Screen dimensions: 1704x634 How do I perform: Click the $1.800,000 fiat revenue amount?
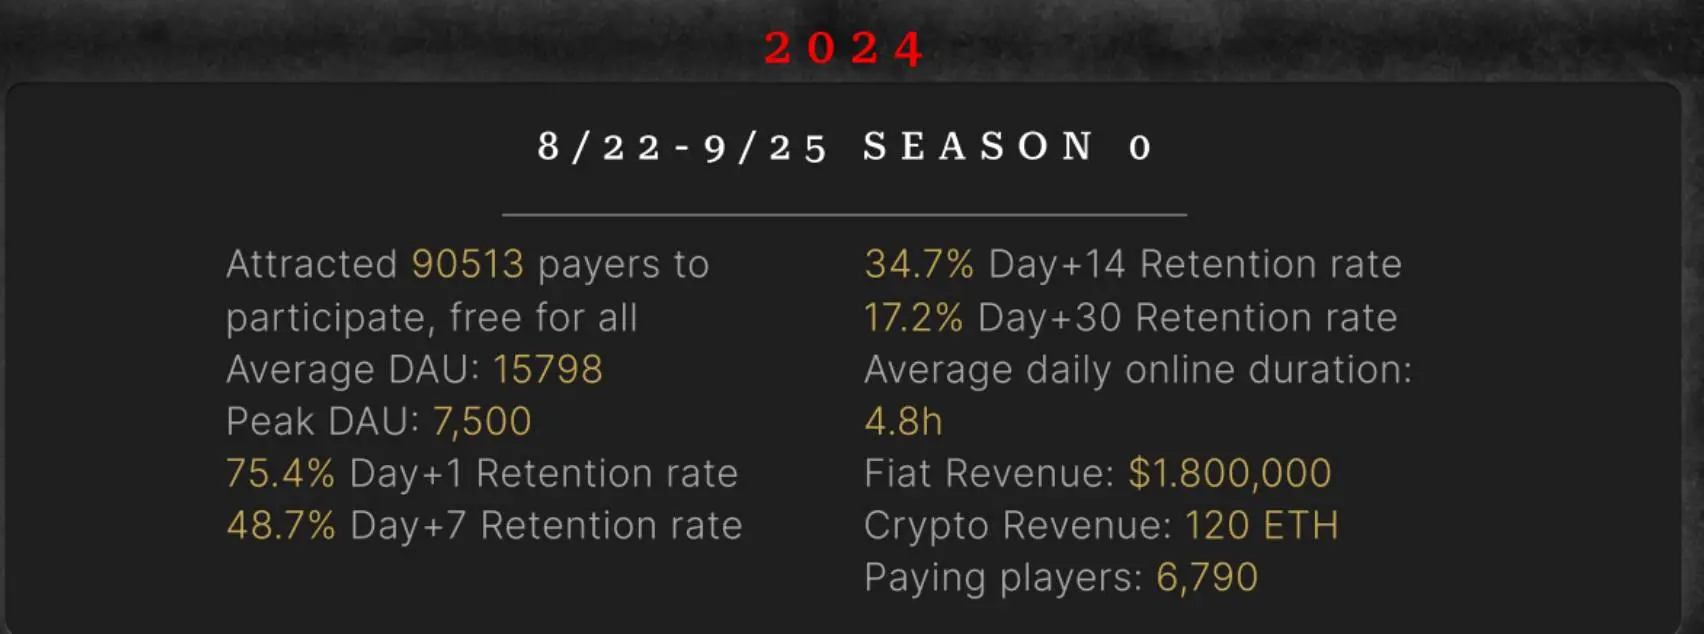1230,474
